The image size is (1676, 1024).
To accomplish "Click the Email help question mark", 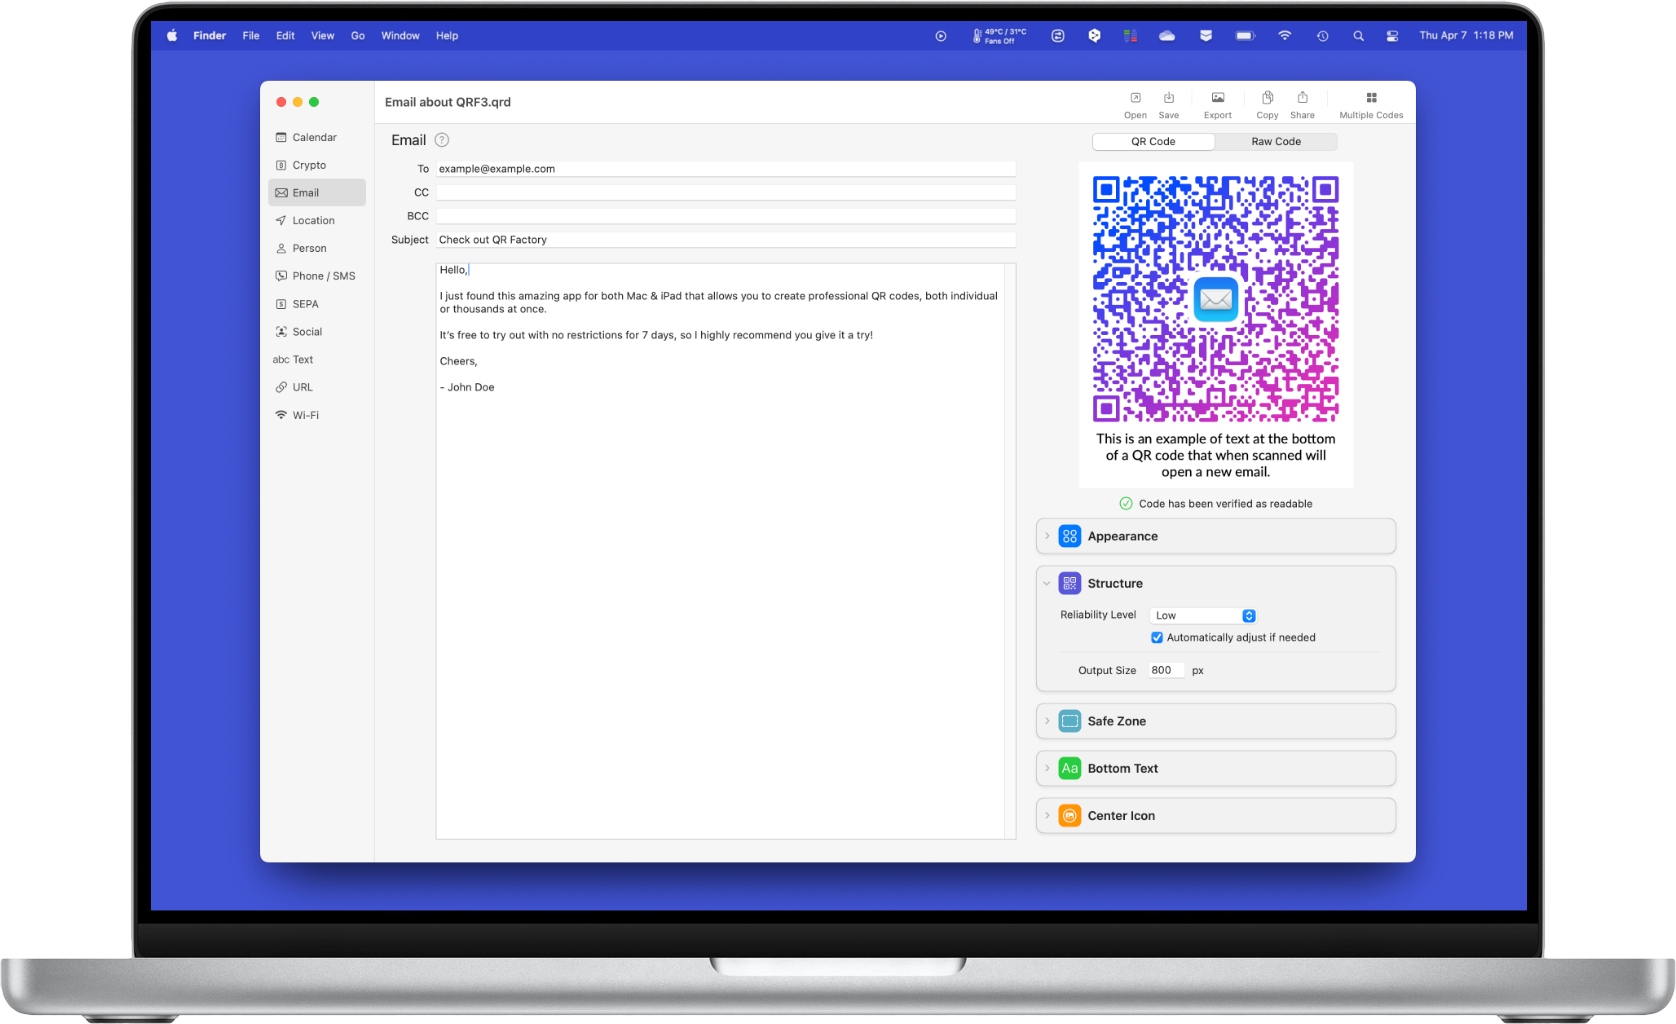I will click(442, 140).
